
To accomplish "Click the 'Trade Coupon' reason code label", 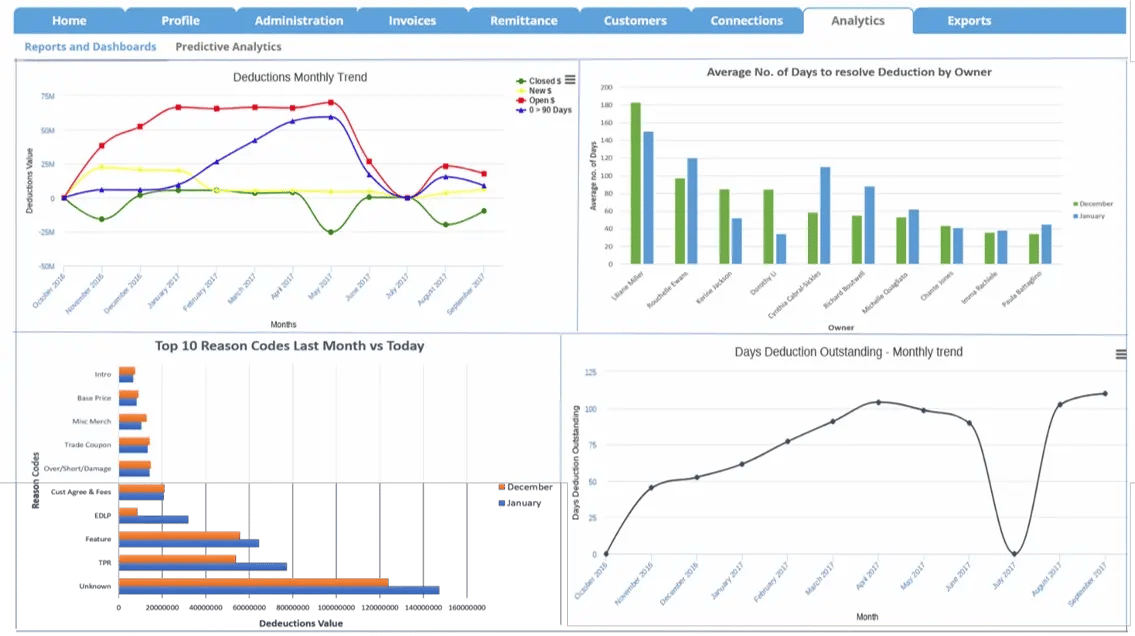I will click(88, 445).
